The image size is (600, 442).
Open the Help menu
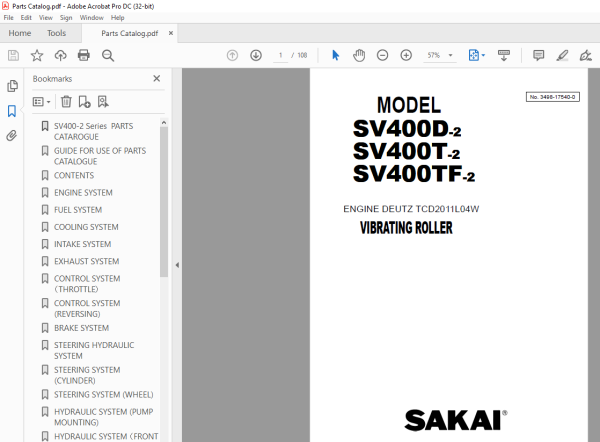tap(117, 18)
